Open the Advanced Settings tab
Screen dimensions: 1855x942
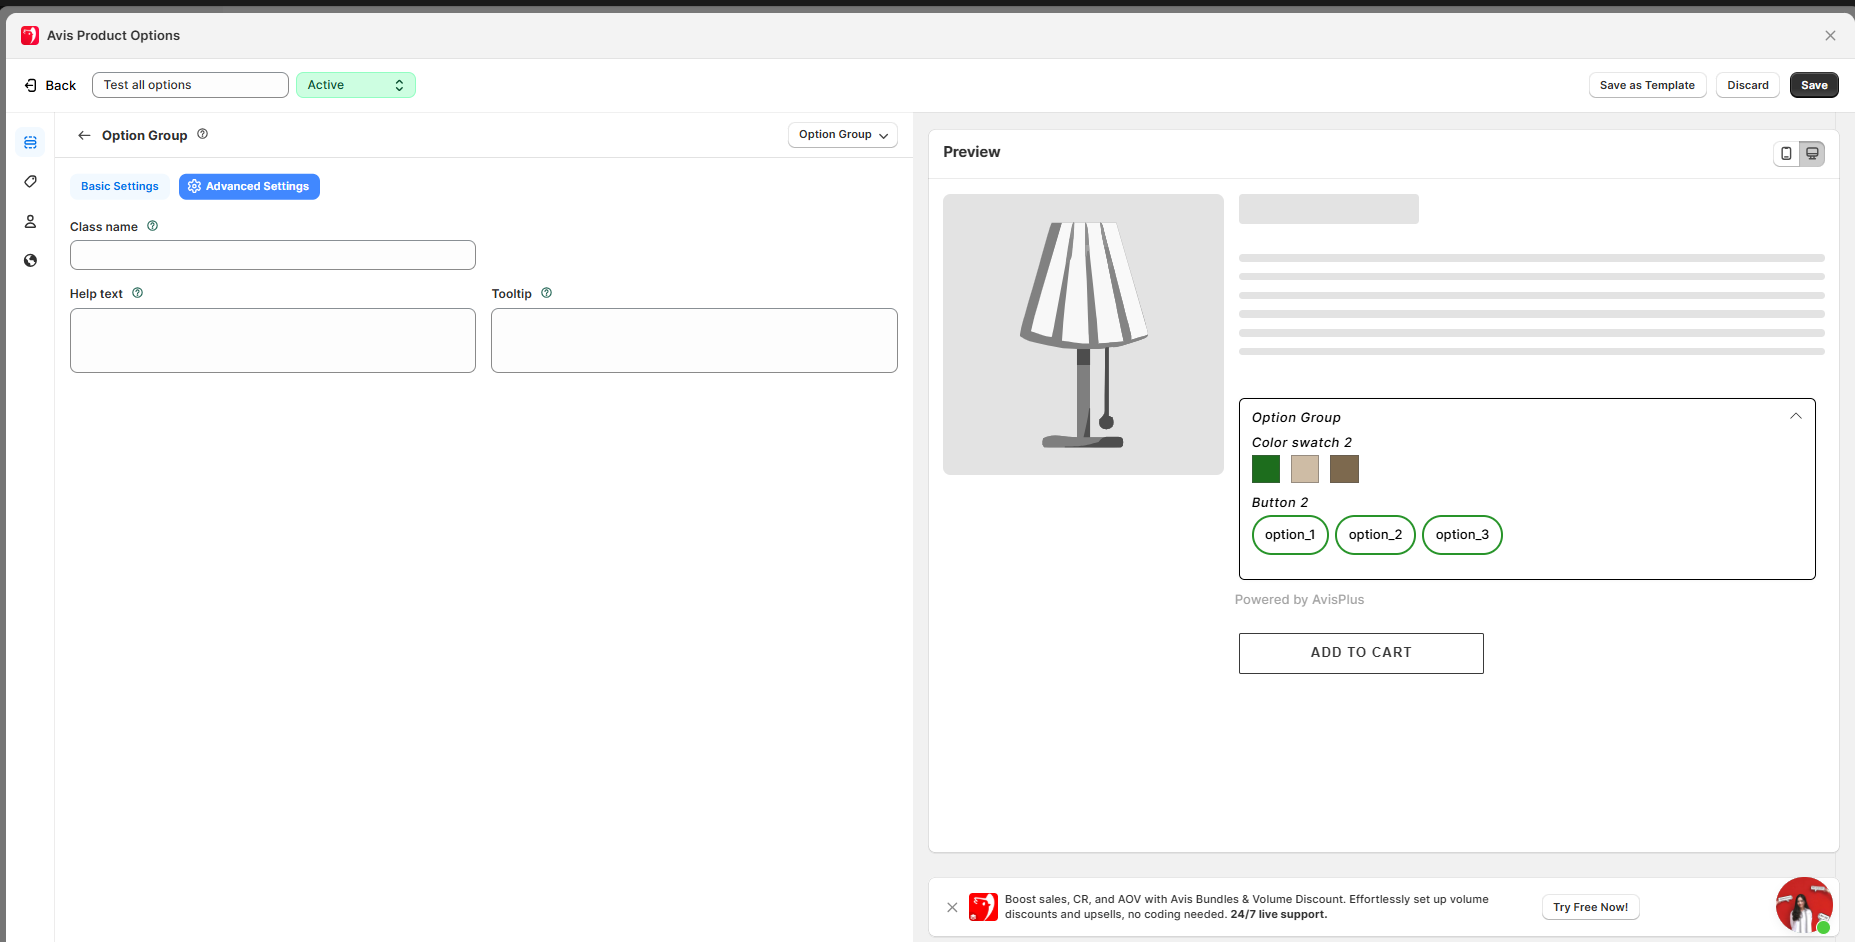pos(249,187)
